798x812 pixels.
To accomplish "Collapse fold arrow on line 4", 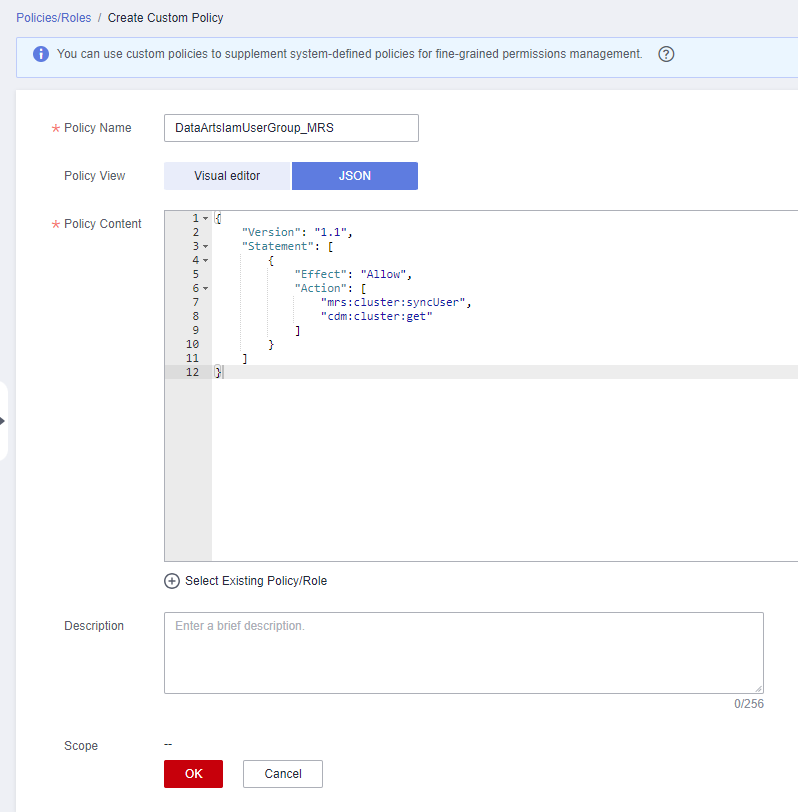I will [206, 260].
